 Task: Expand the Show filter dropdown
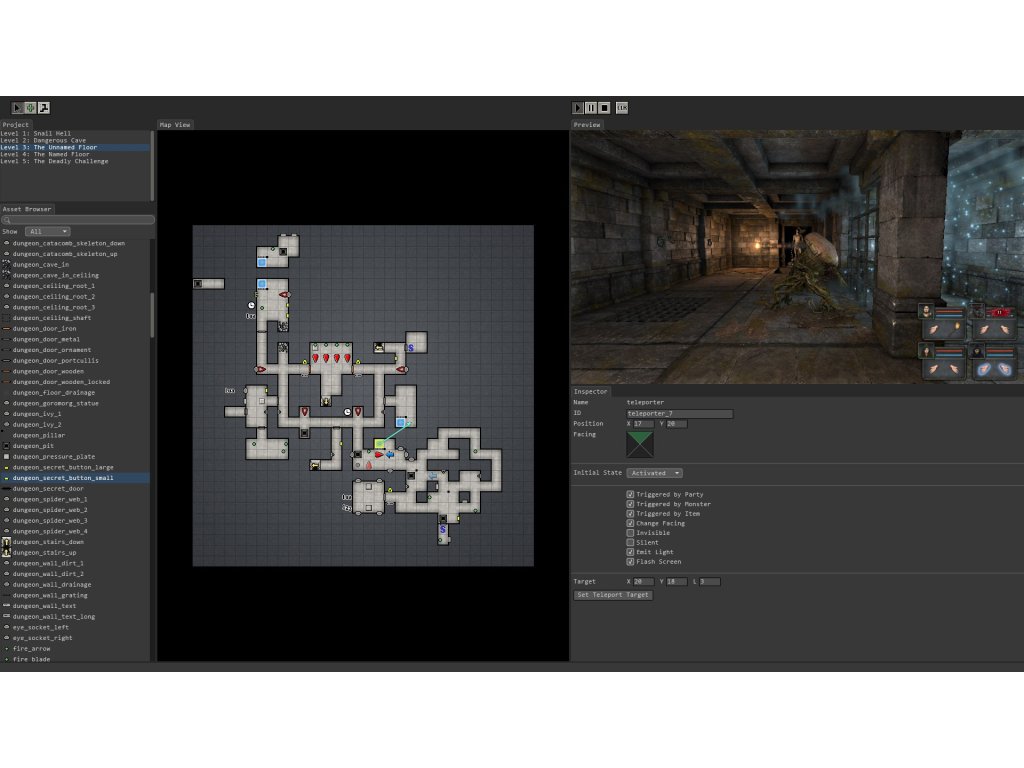47,231
